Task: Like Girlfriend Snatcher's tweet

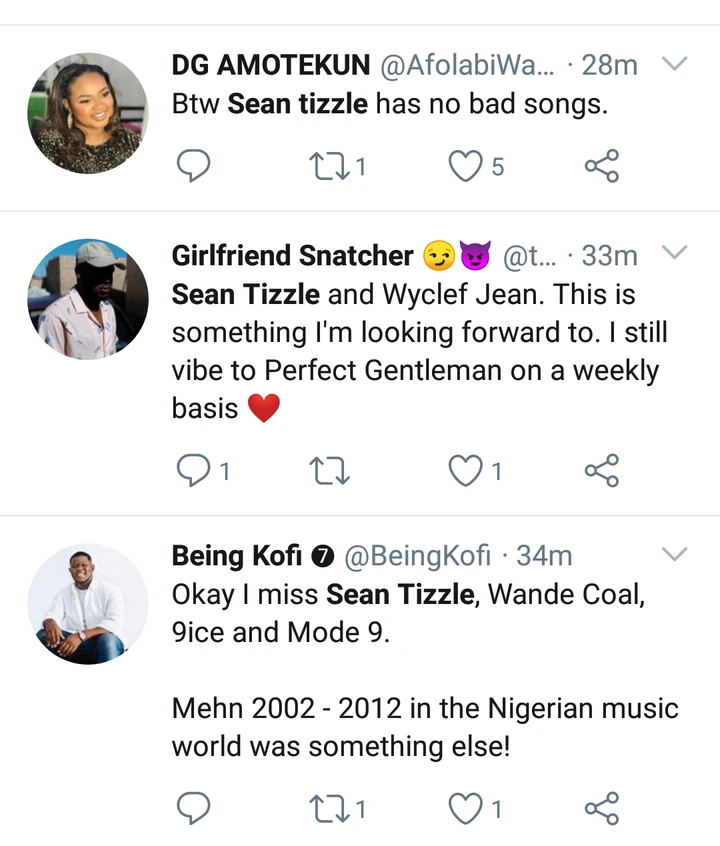Action: click(465, 471)
